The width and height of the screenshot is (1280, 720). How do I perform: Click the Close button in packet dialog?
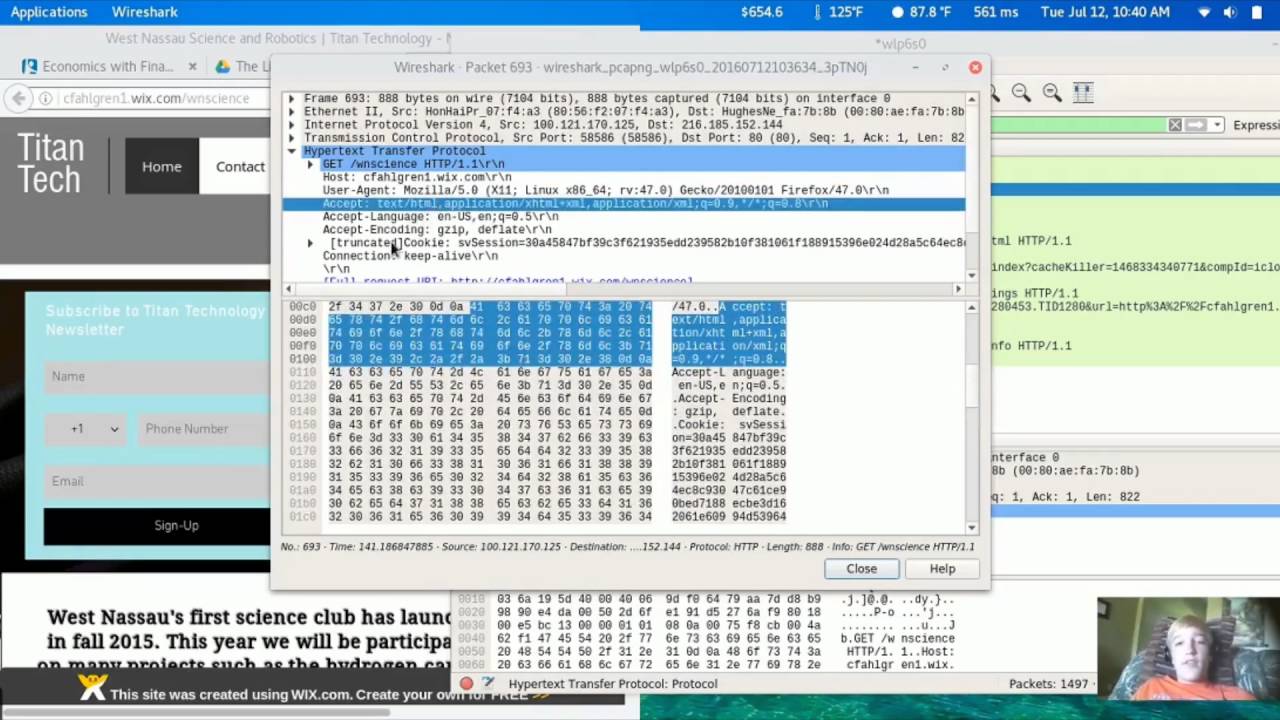click(861, 569)
